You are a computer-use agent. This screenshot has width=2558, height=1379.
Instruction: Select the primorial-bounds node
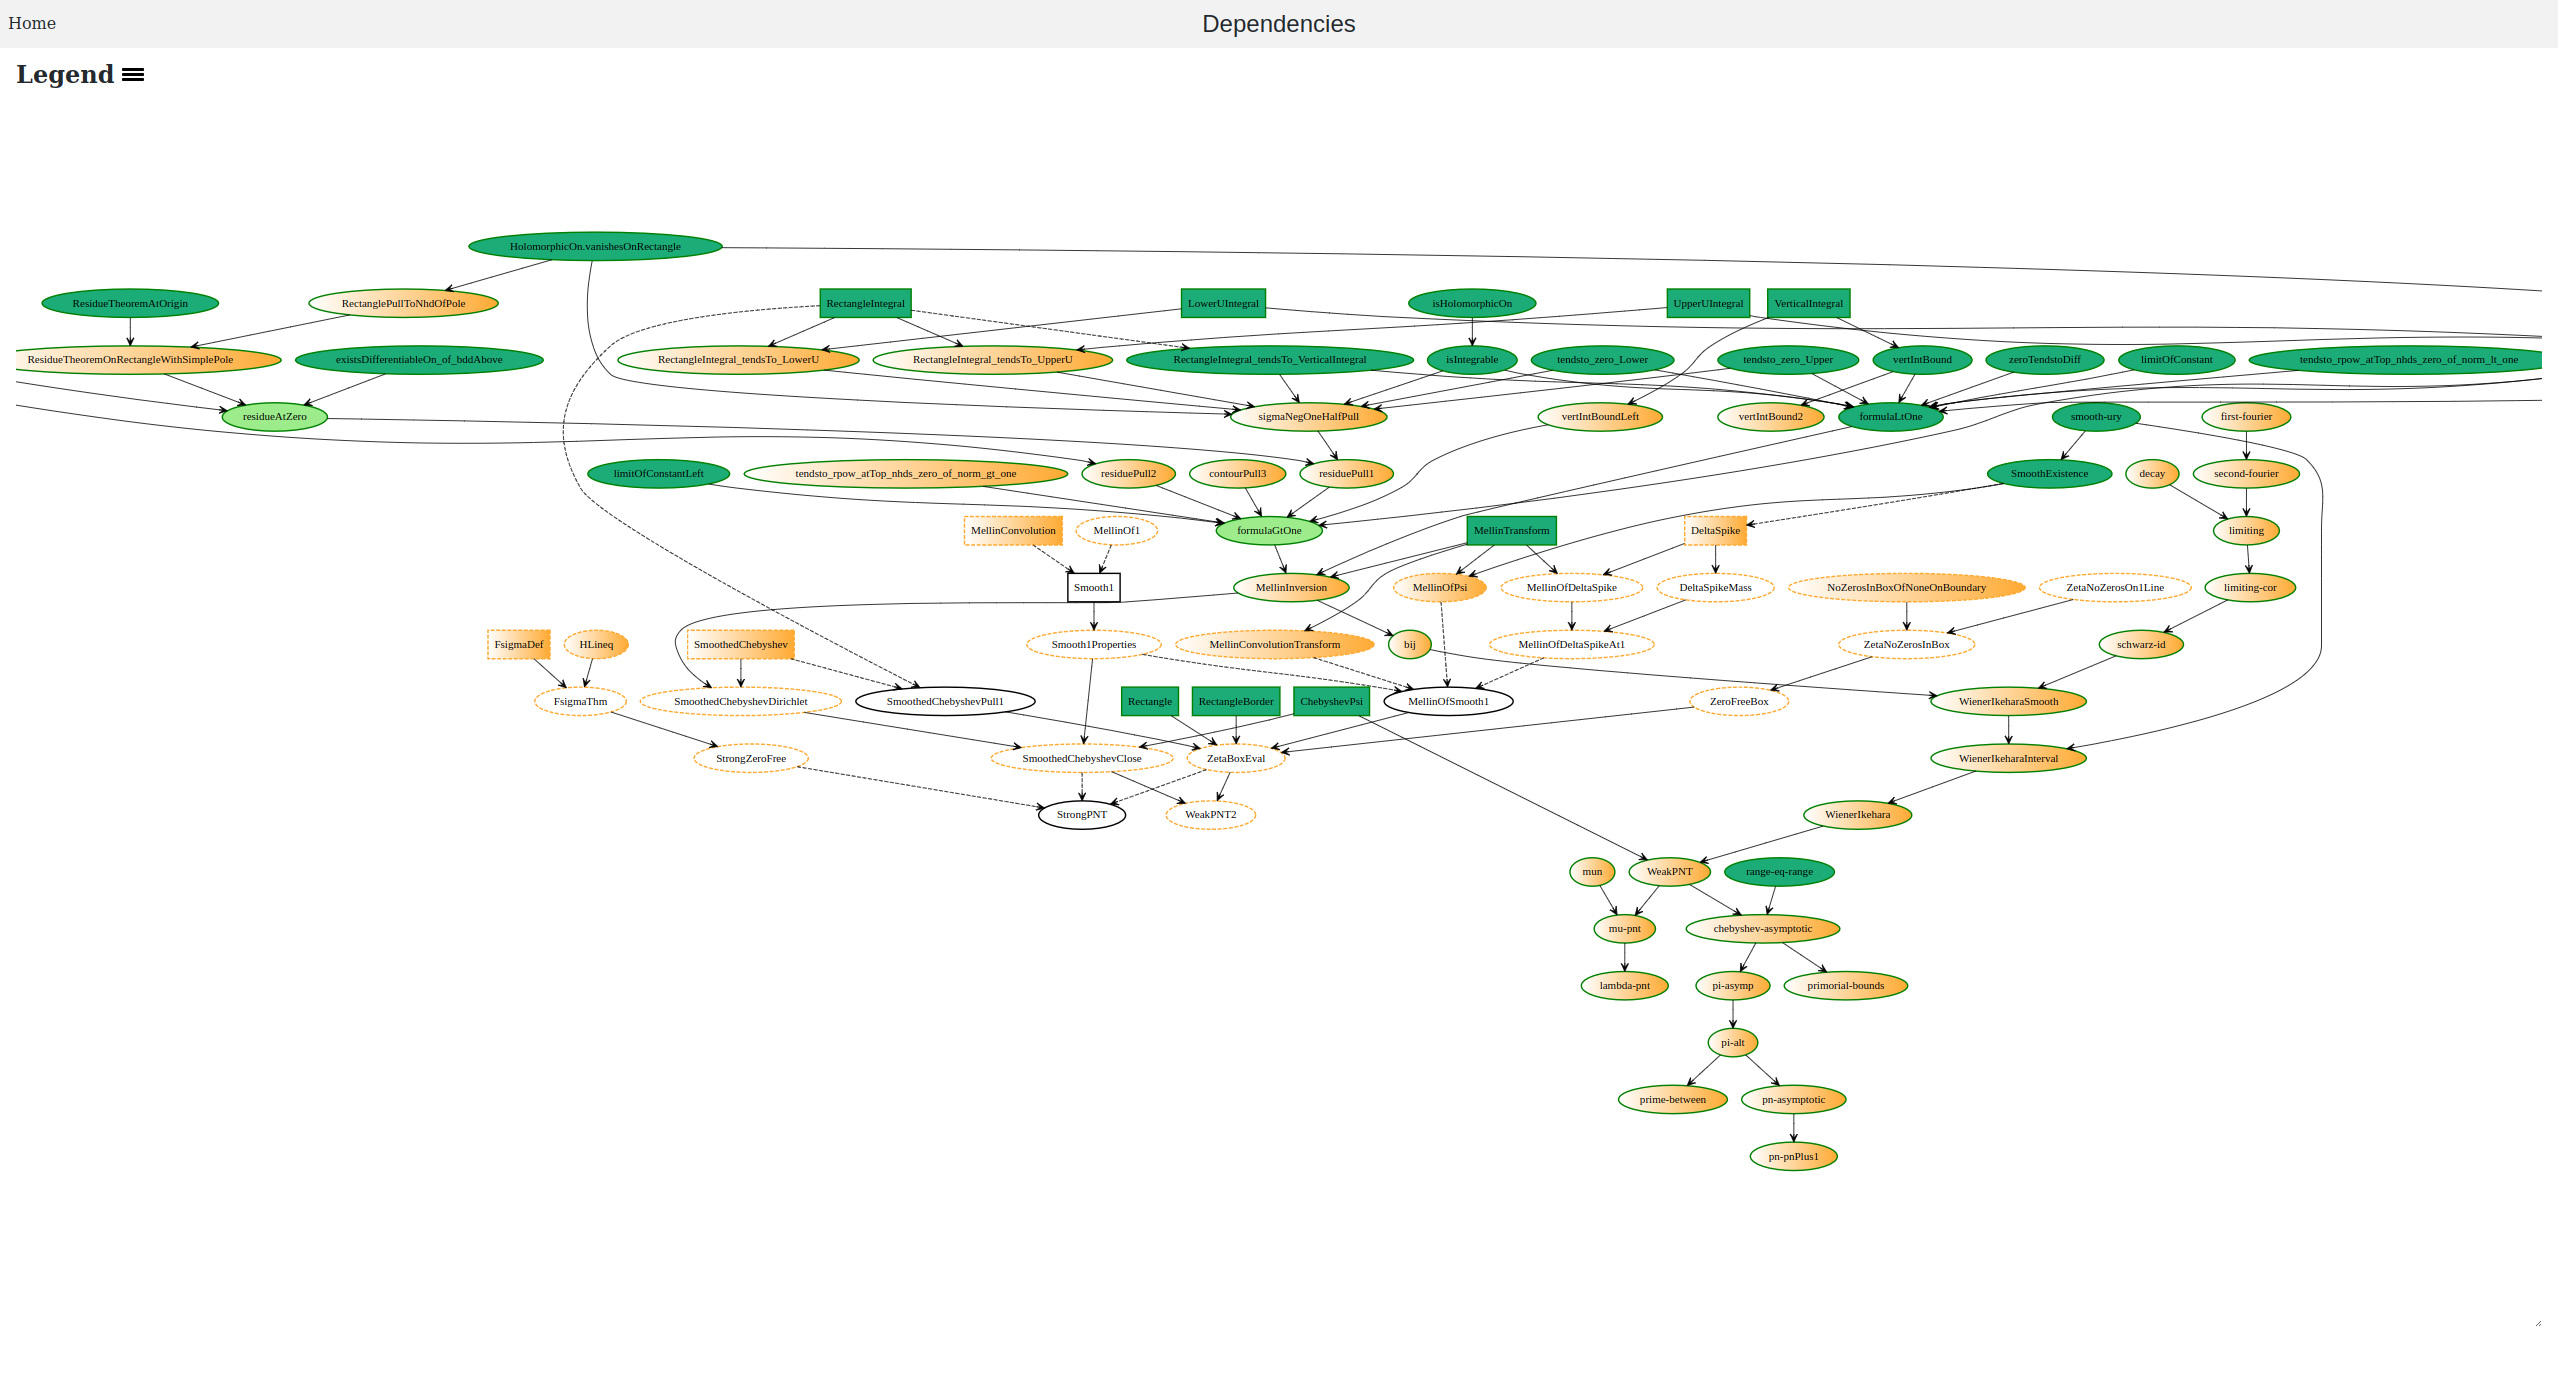[1846, 986]
